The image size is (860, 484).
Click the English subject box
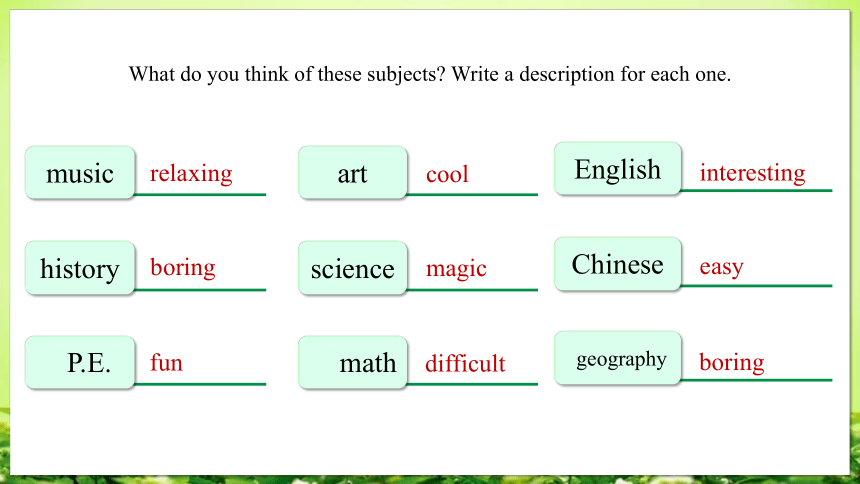(618, 168)
